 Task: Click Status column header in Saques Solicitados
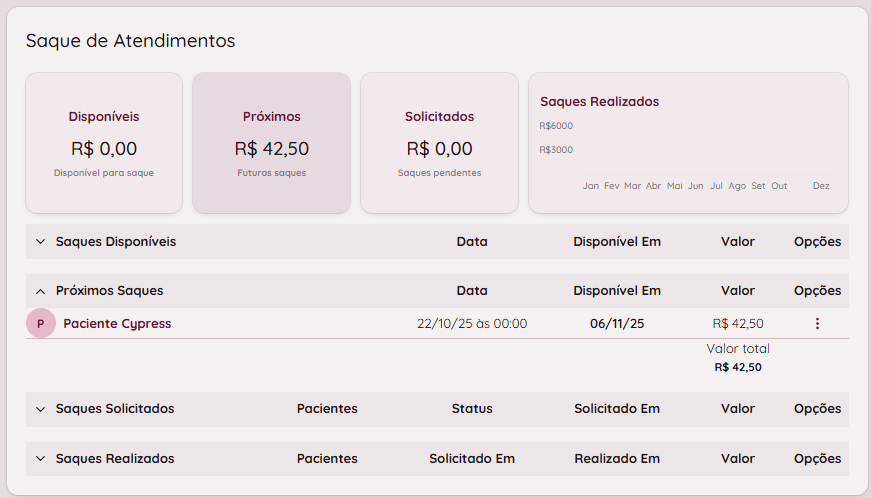tap(472, 409)
